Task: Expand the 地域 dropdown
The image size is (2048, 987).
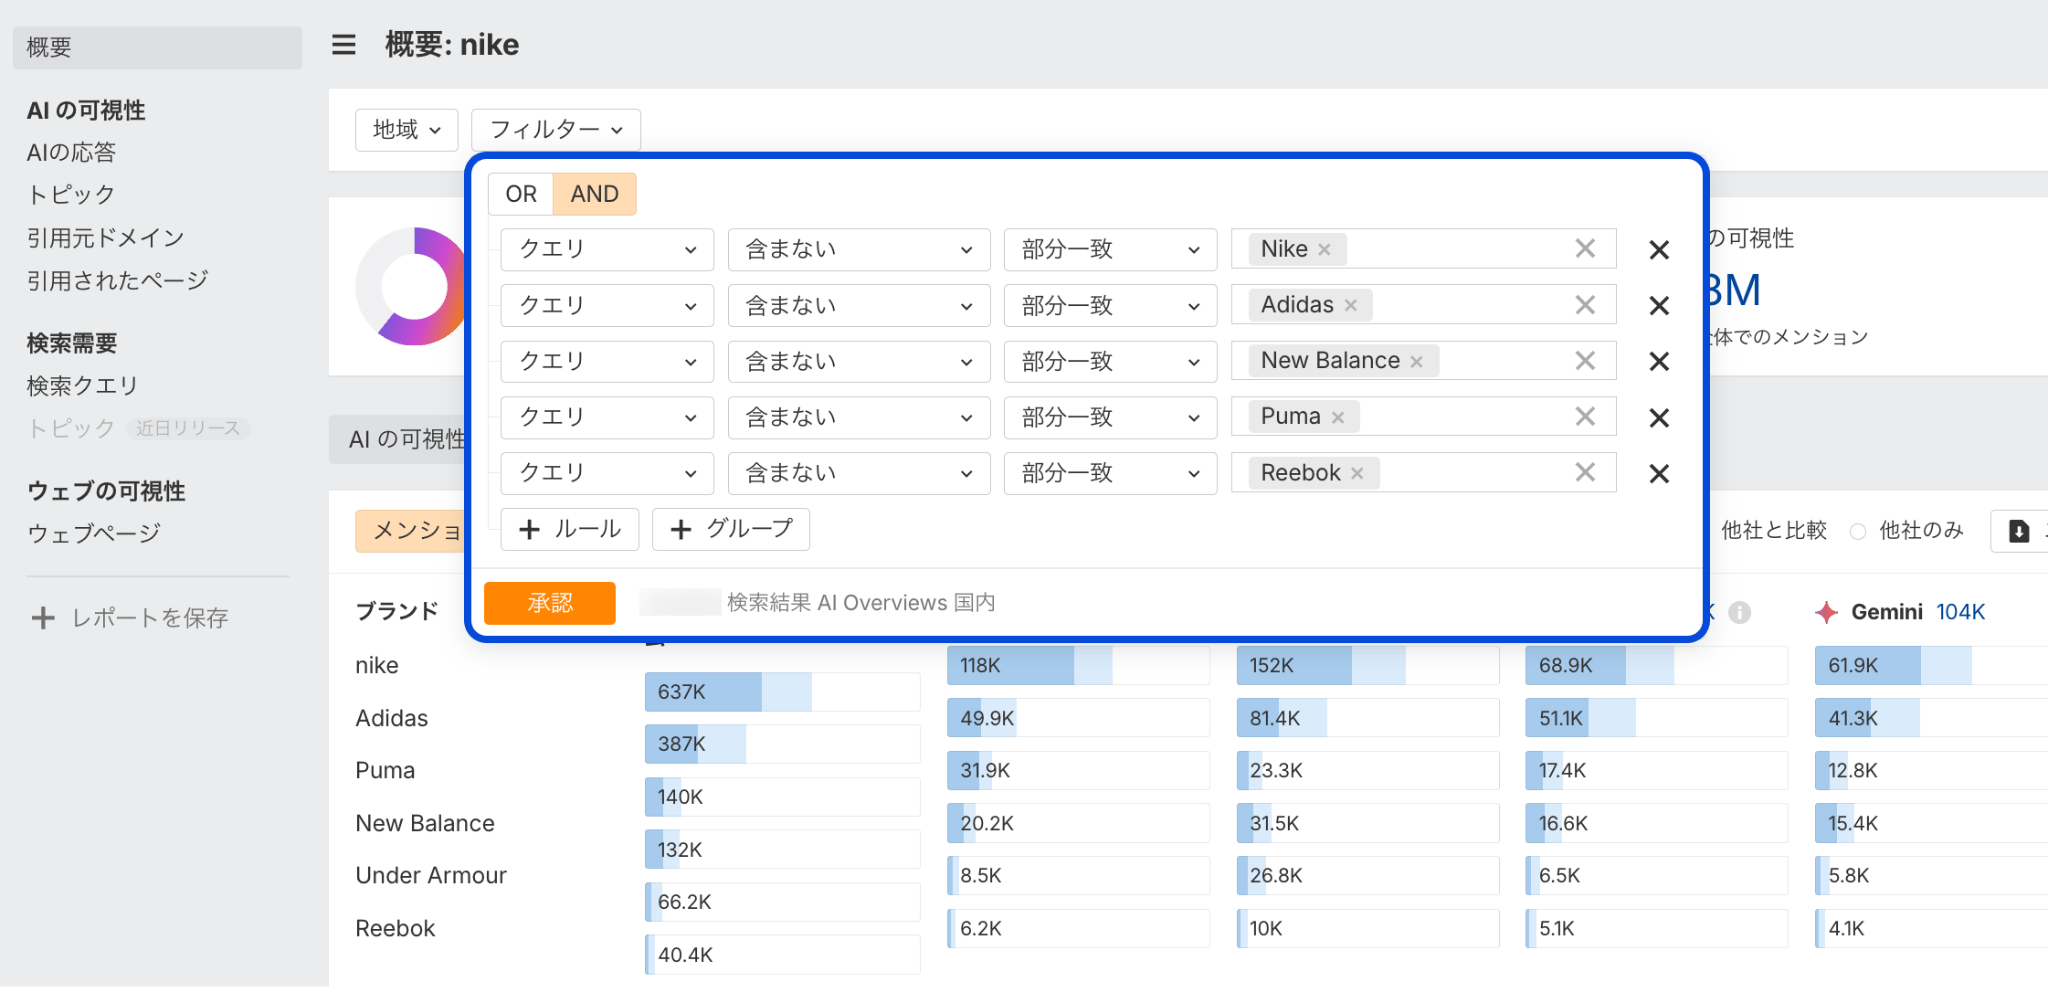Action: [406, 130]
